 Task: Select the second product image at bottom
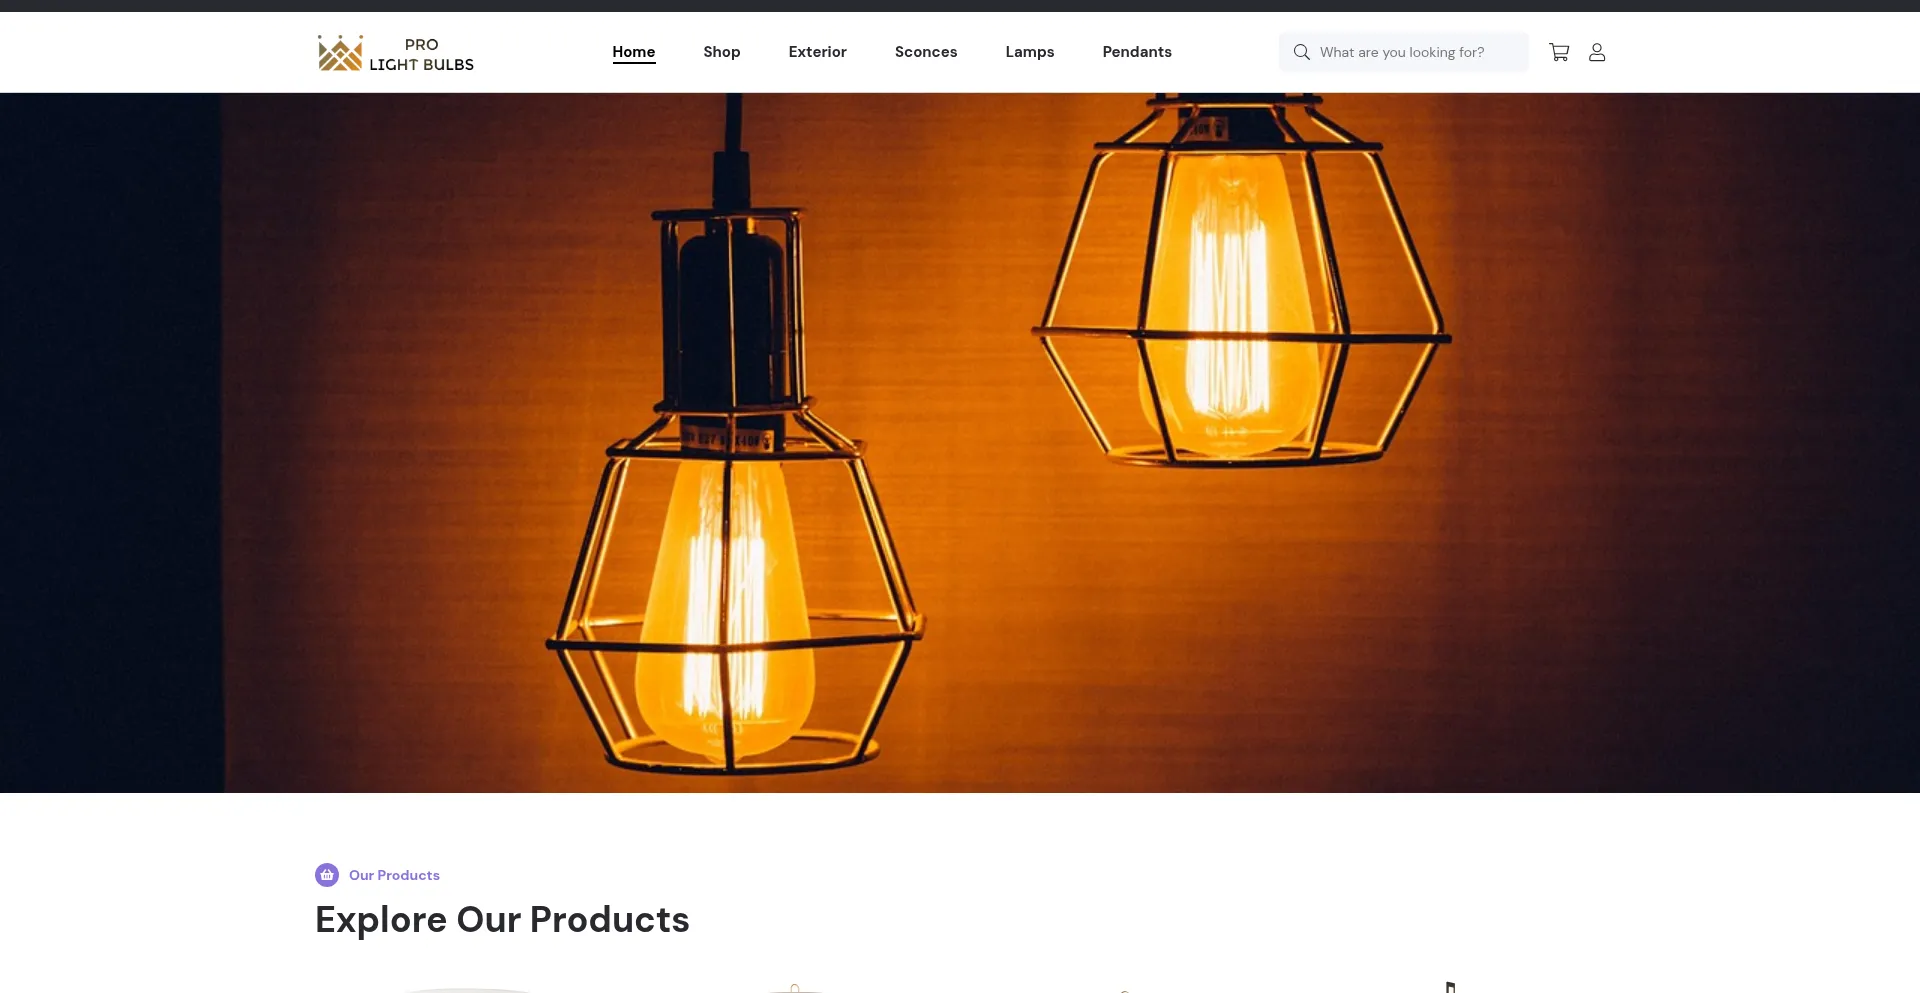[x=795, y=988]
